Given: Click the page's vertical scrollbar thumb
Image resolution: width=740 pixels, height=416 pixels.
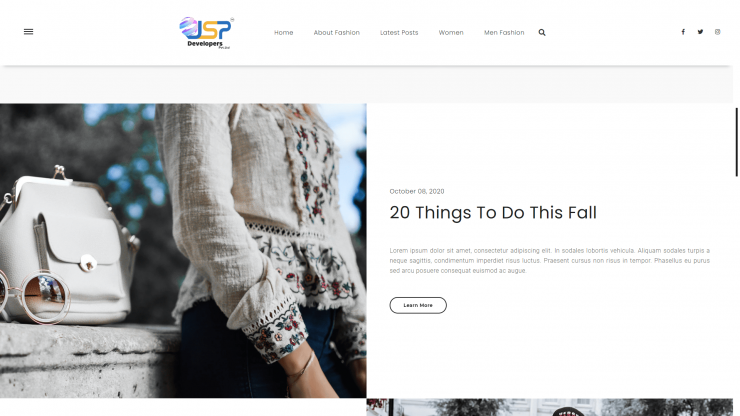Looking at the screenshot, I should coord(736,142).
